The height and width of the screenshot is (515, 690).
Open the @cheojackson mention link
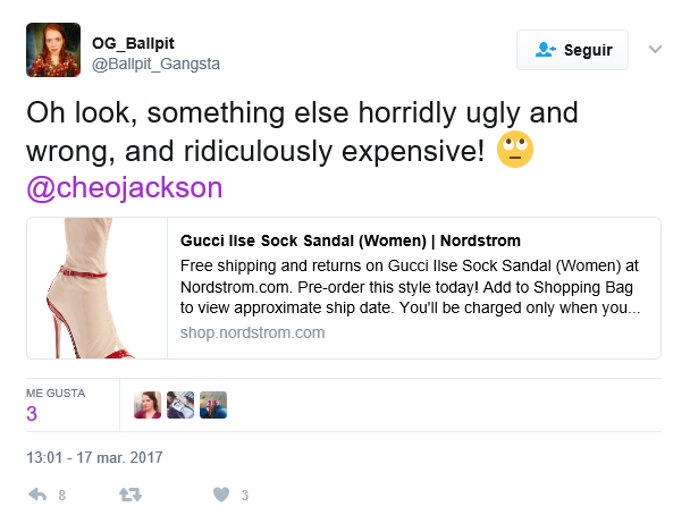[125, 188]
